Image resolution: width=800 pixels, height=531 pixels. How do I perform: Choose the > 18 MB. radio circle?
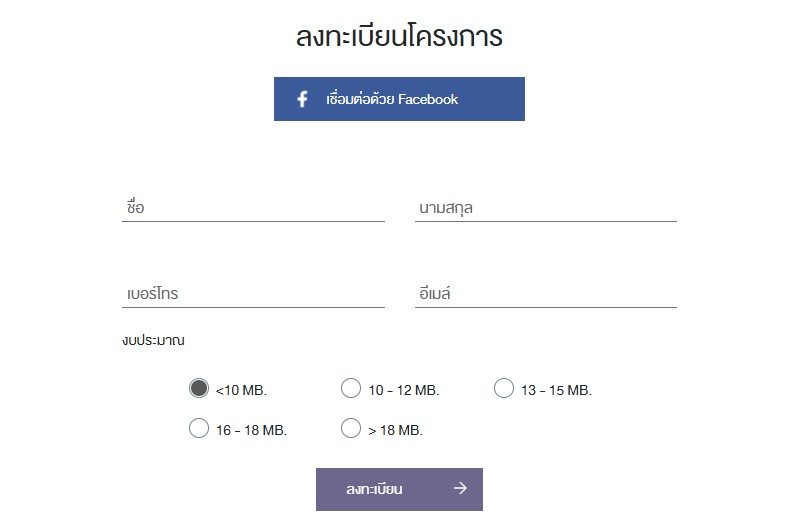point(351,428)
